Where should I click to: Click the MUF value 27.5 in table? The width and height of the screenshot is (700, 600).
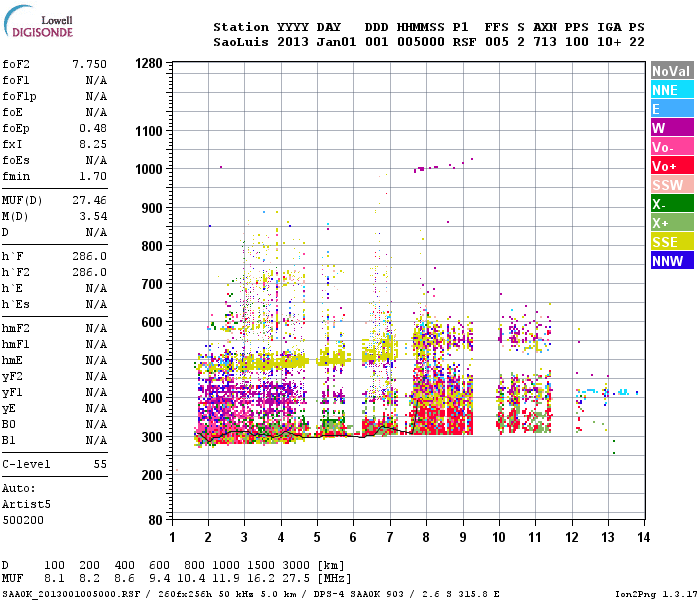click(296, 578)
